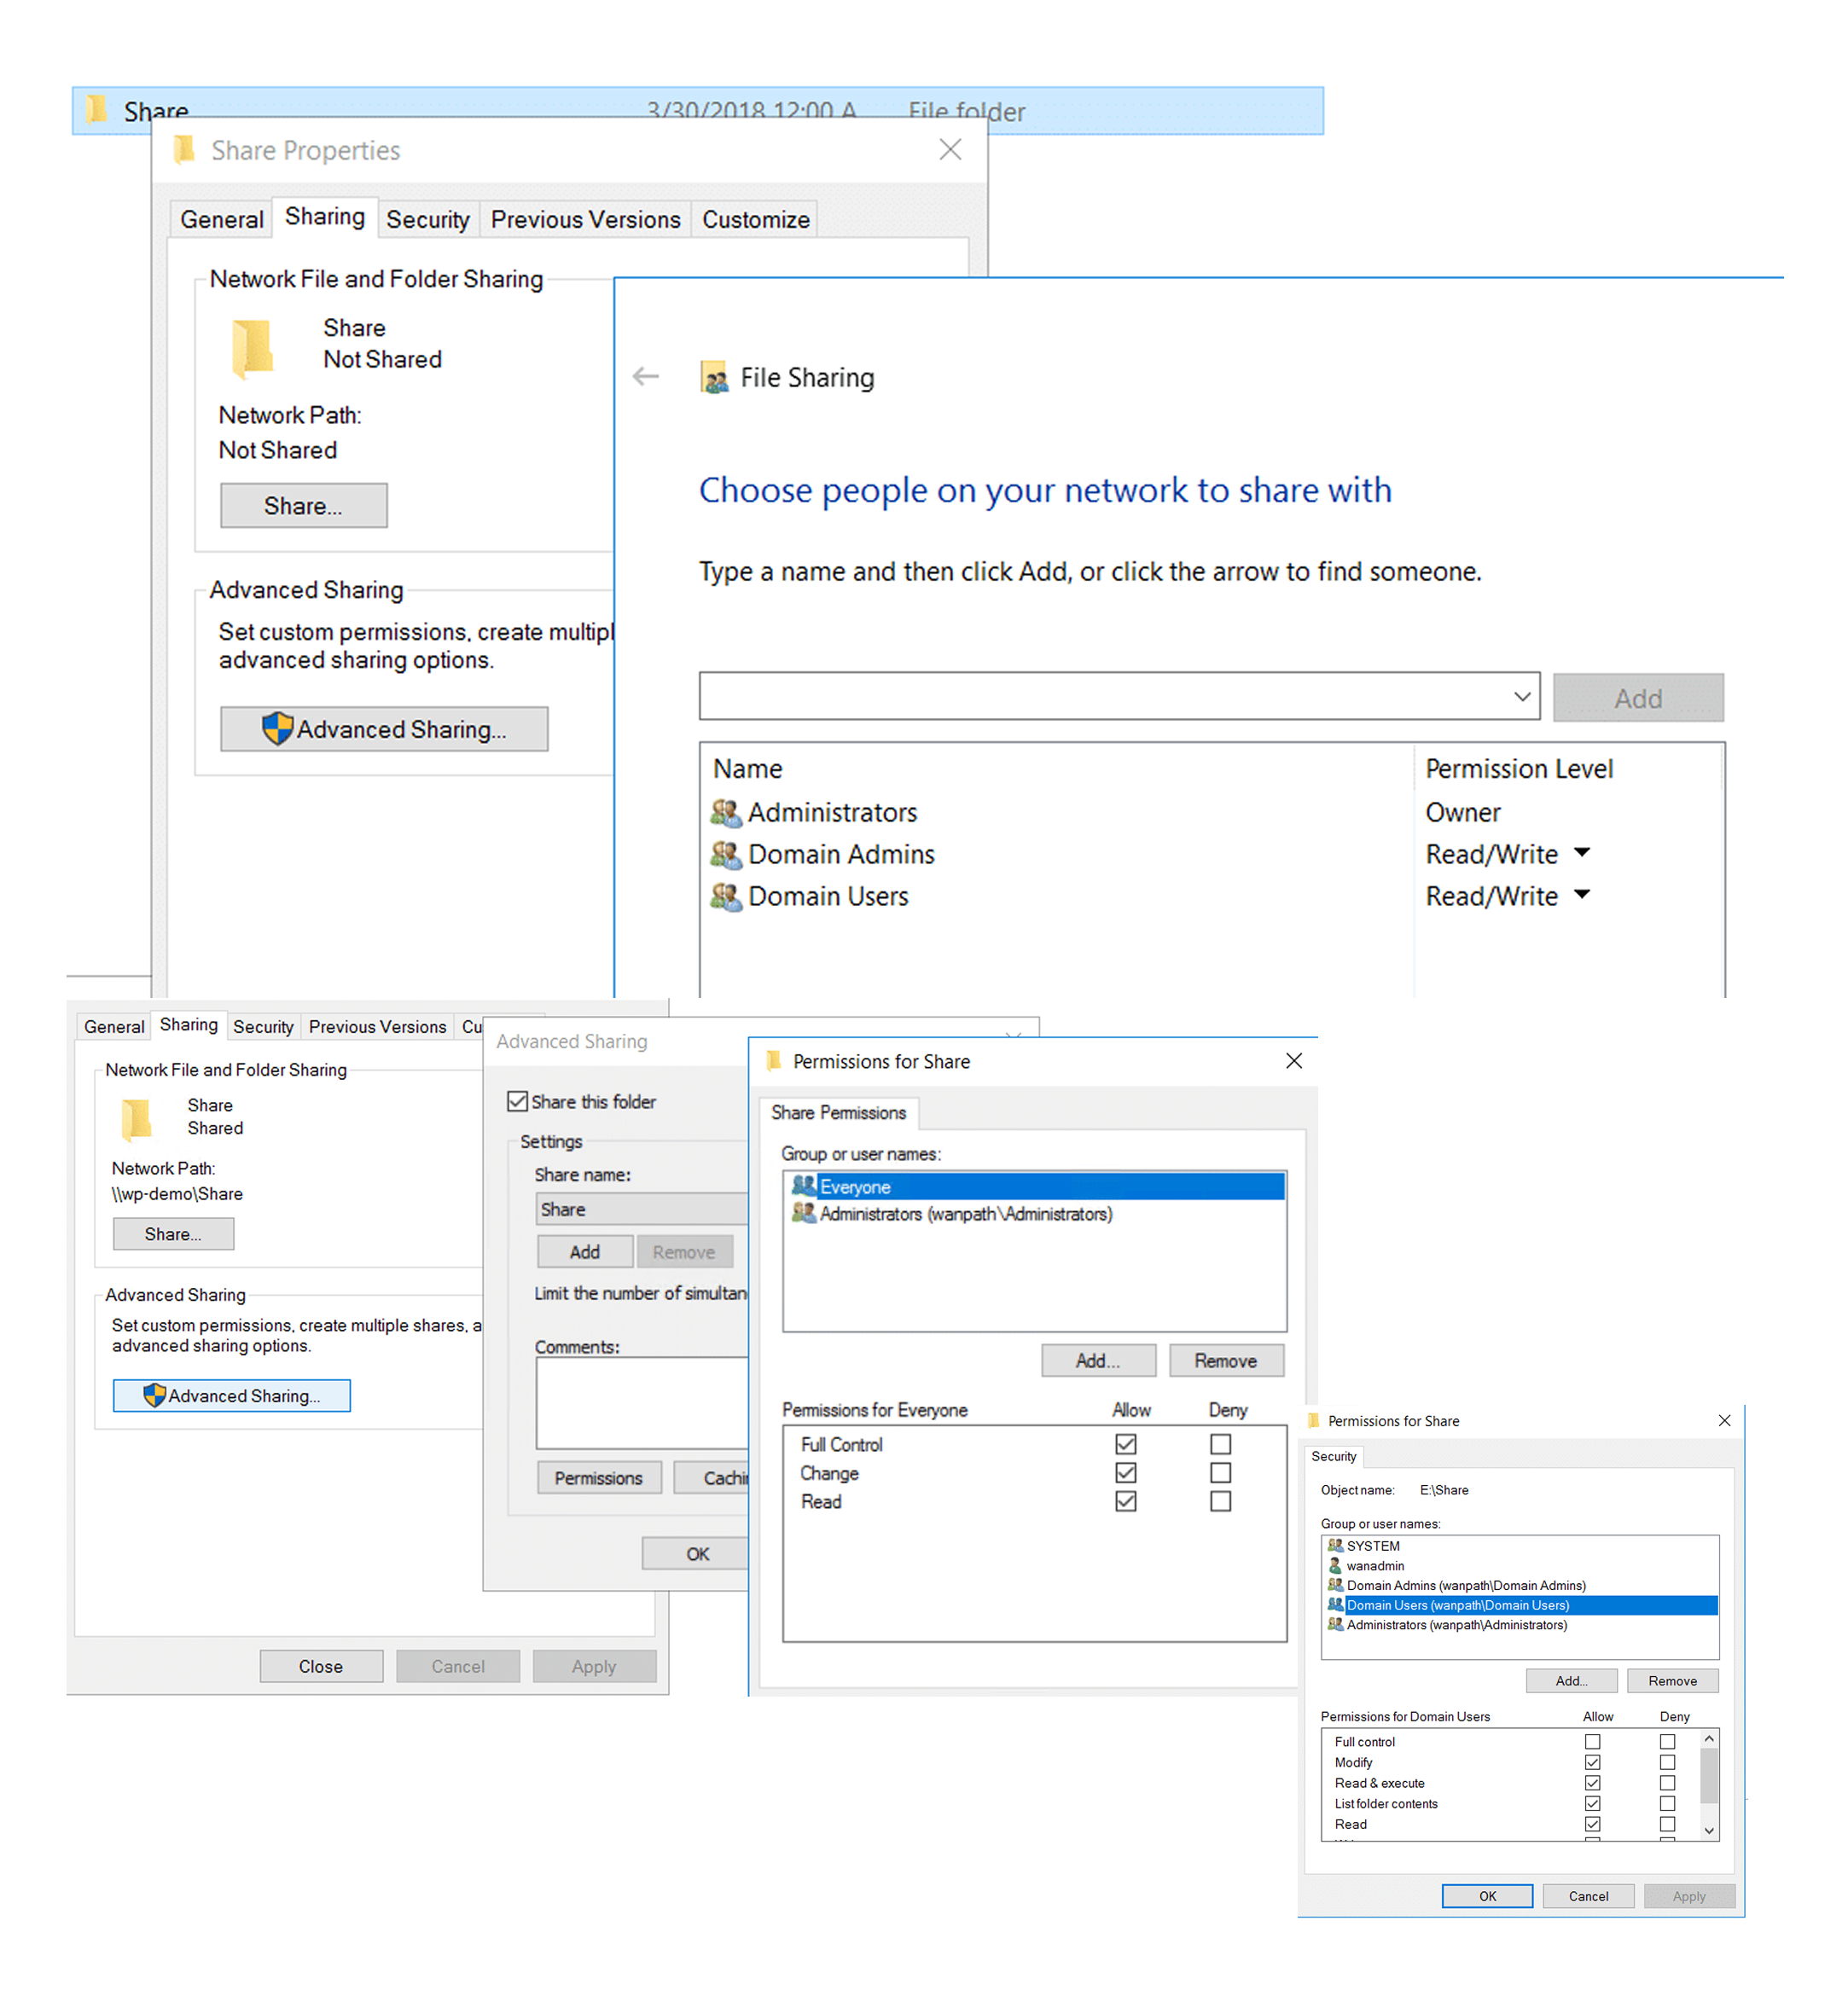Click Add in the Permissions for Share dialog
This screenshot has width=1848, height=1996.
[x=1097, y=1360]
